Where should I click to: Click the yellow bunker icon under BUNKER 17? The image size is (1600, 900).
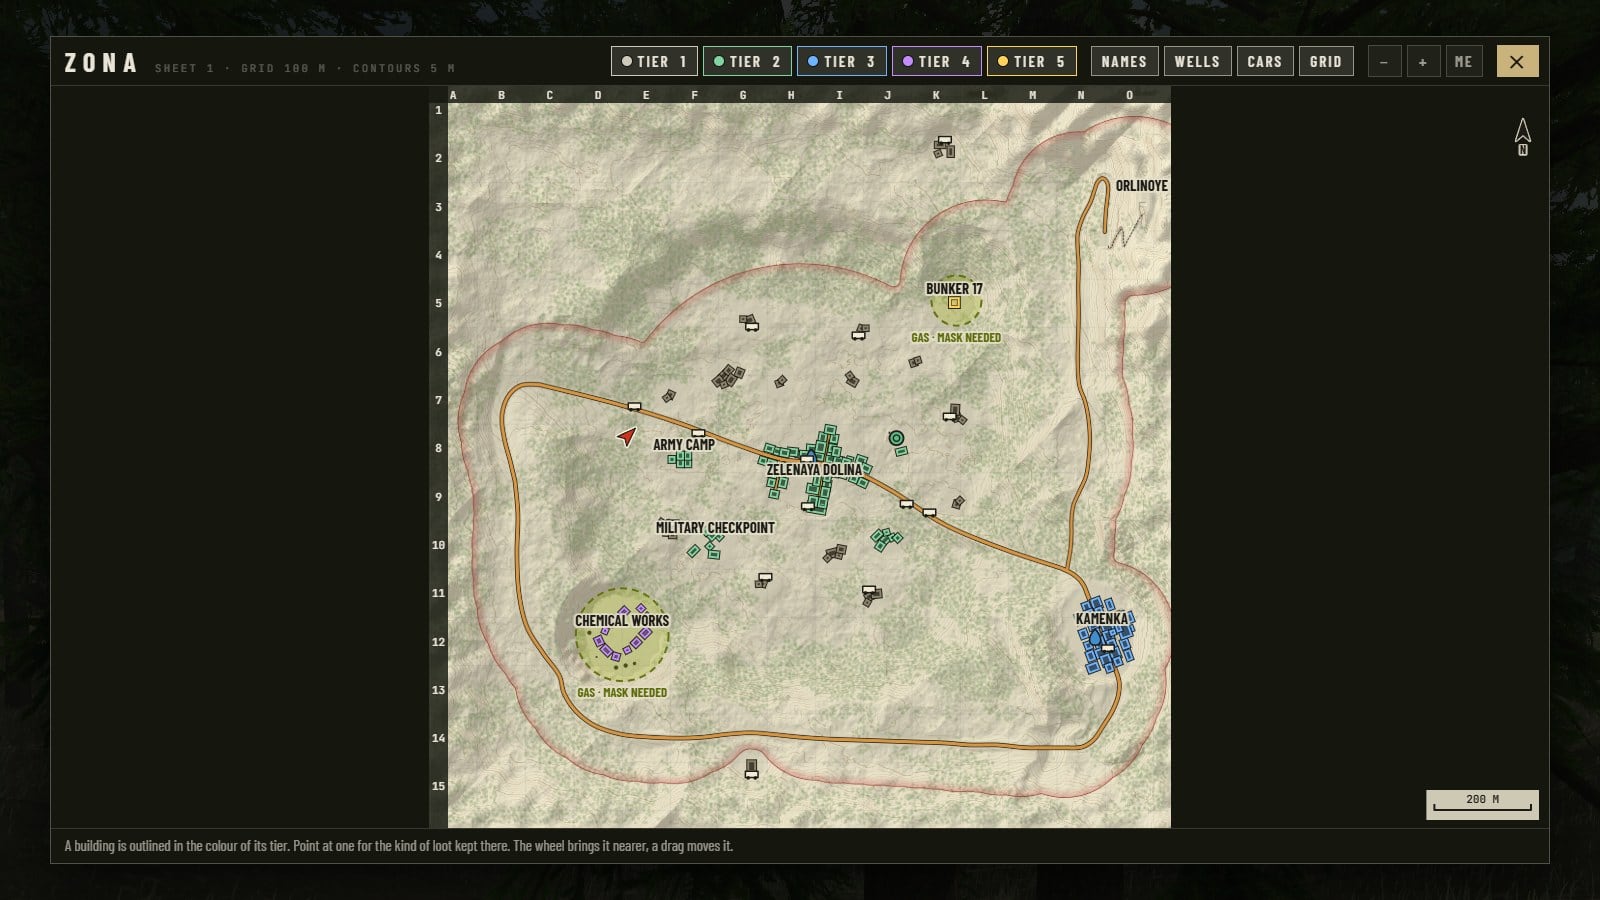point(954,303)
